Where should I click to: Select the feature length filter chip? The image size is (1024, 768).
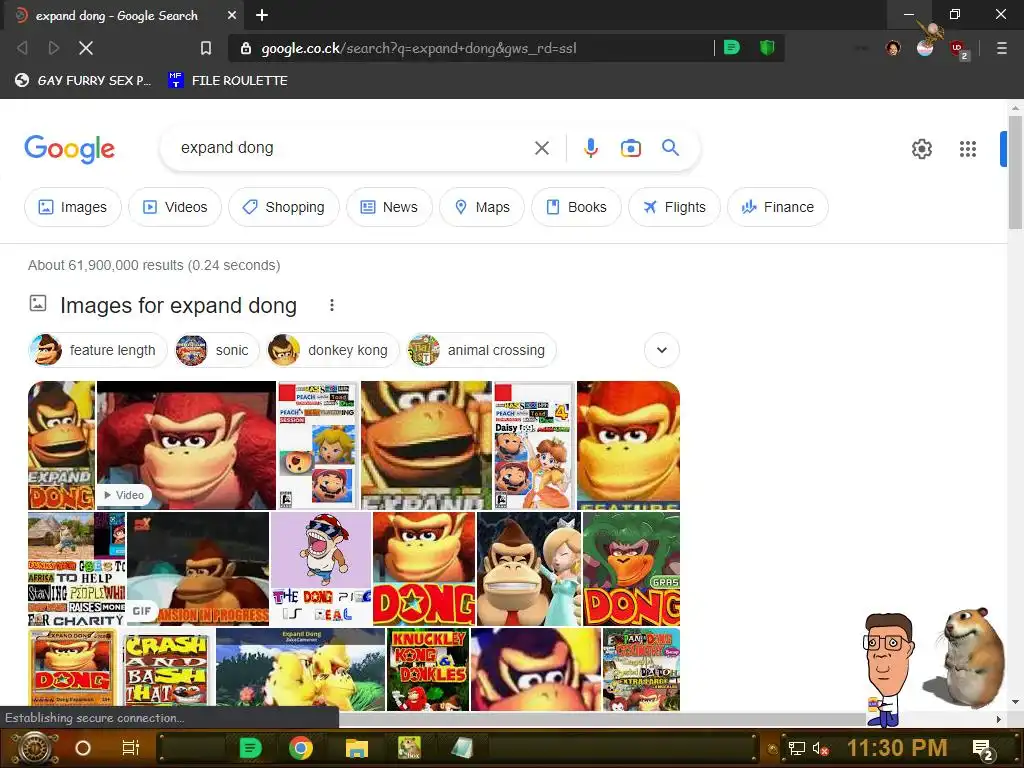97,350
